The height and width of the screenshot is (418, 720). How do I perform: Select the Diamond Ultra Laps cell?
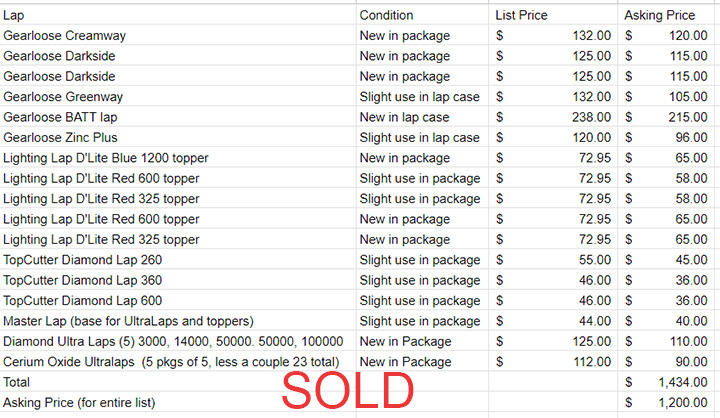[170, 341]
